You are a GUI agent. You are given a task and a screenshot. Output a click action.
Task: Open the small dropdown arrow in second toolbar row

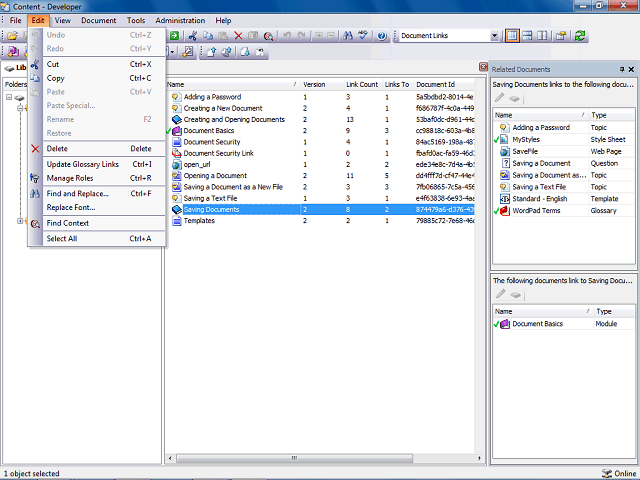point(172,52)
